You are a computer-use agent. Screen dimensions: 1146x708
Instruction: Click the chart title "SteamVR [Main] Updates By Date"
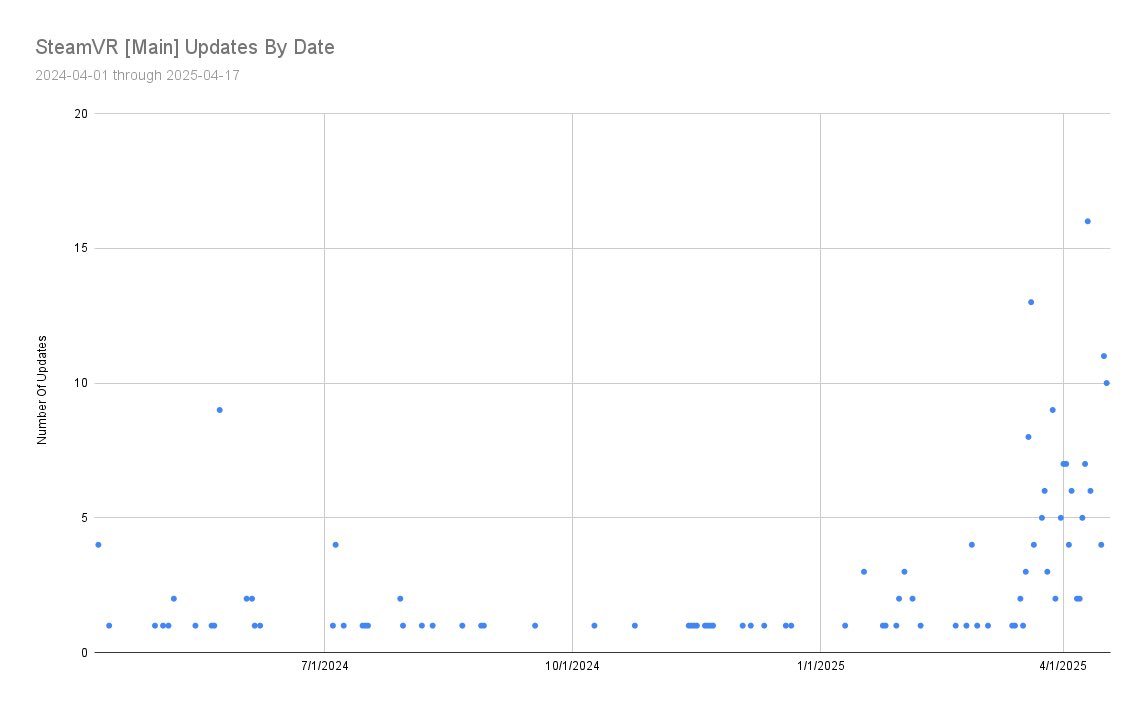[184, 47]
